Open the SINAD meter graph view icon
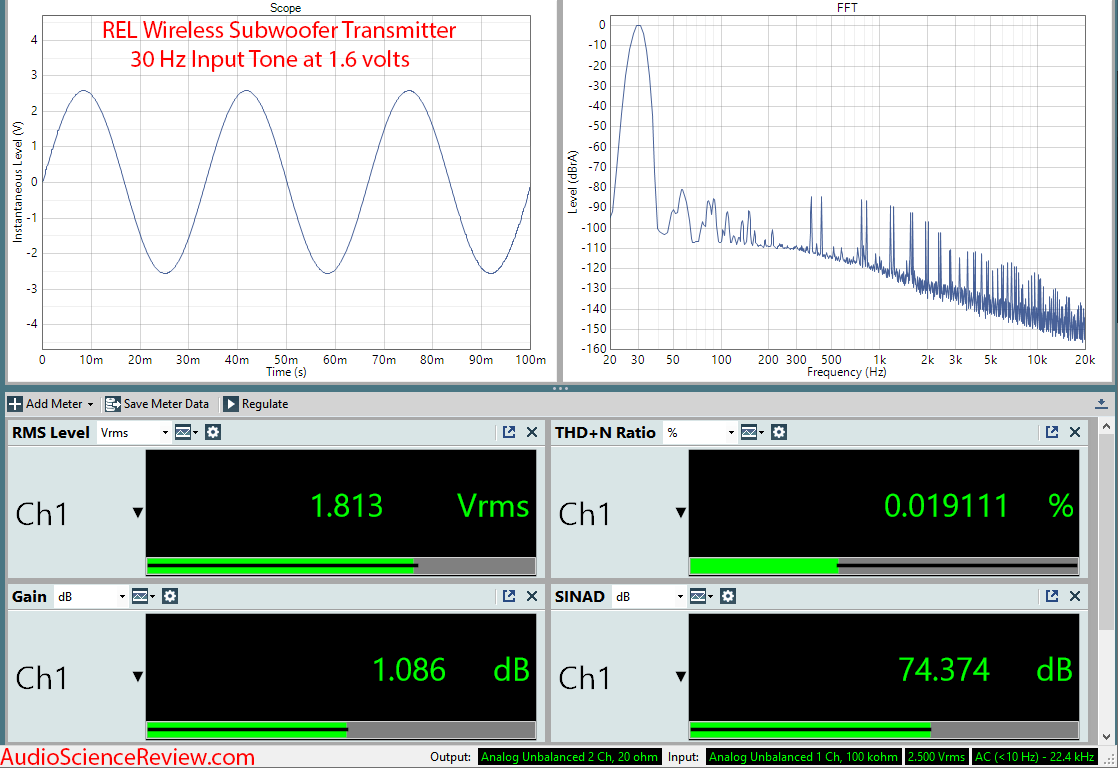The width and height of the screenshot is (1118, 768). 700,596
